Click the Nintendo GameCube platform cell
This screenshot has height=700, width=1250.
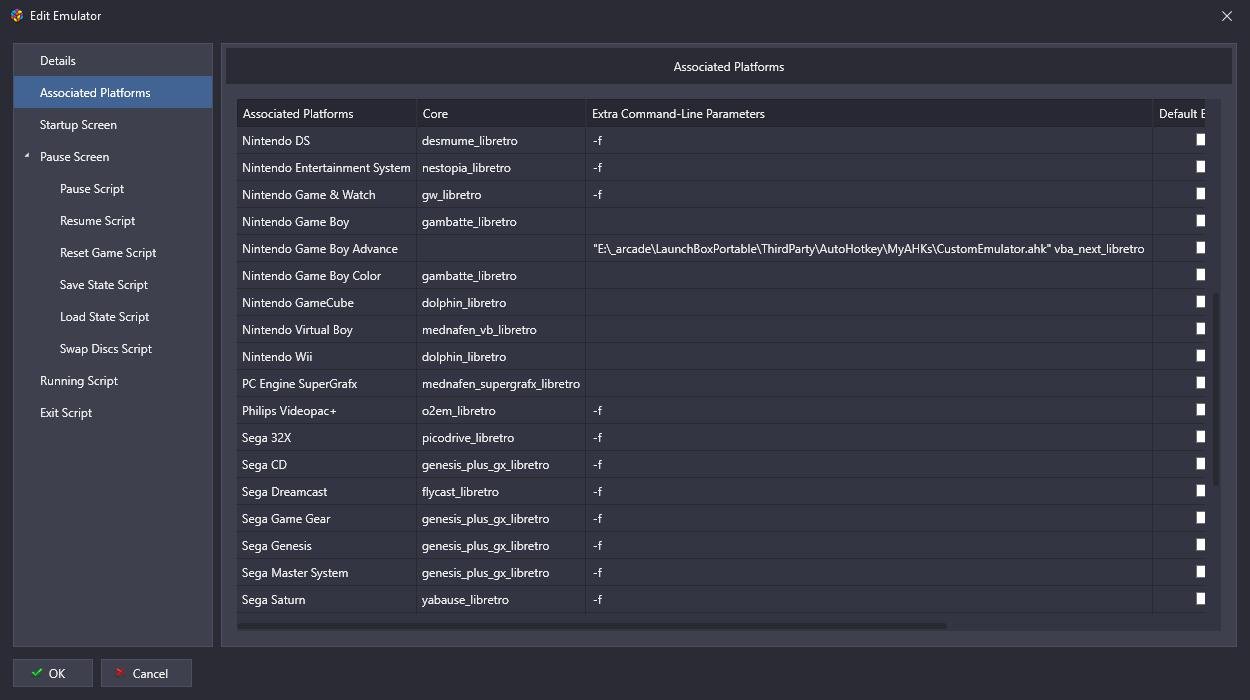327,303
